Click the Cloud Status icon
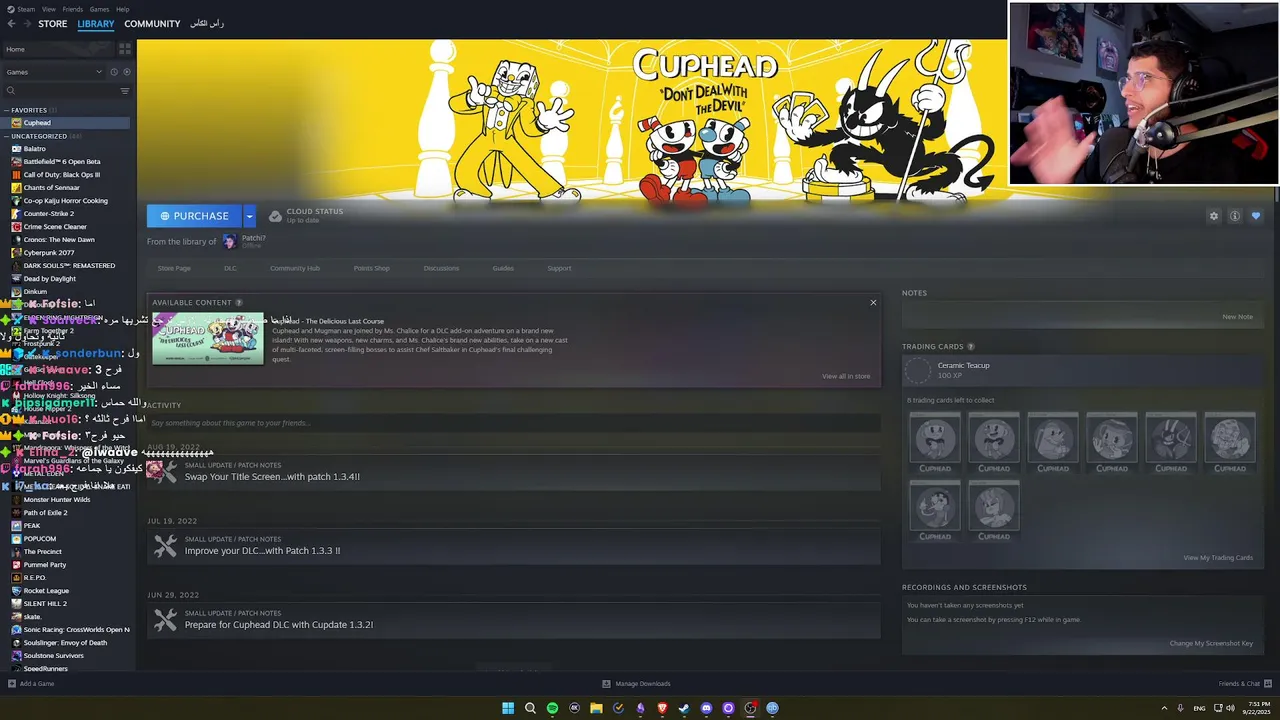Viewport: 1280px width, 720px height. [275, 216]
